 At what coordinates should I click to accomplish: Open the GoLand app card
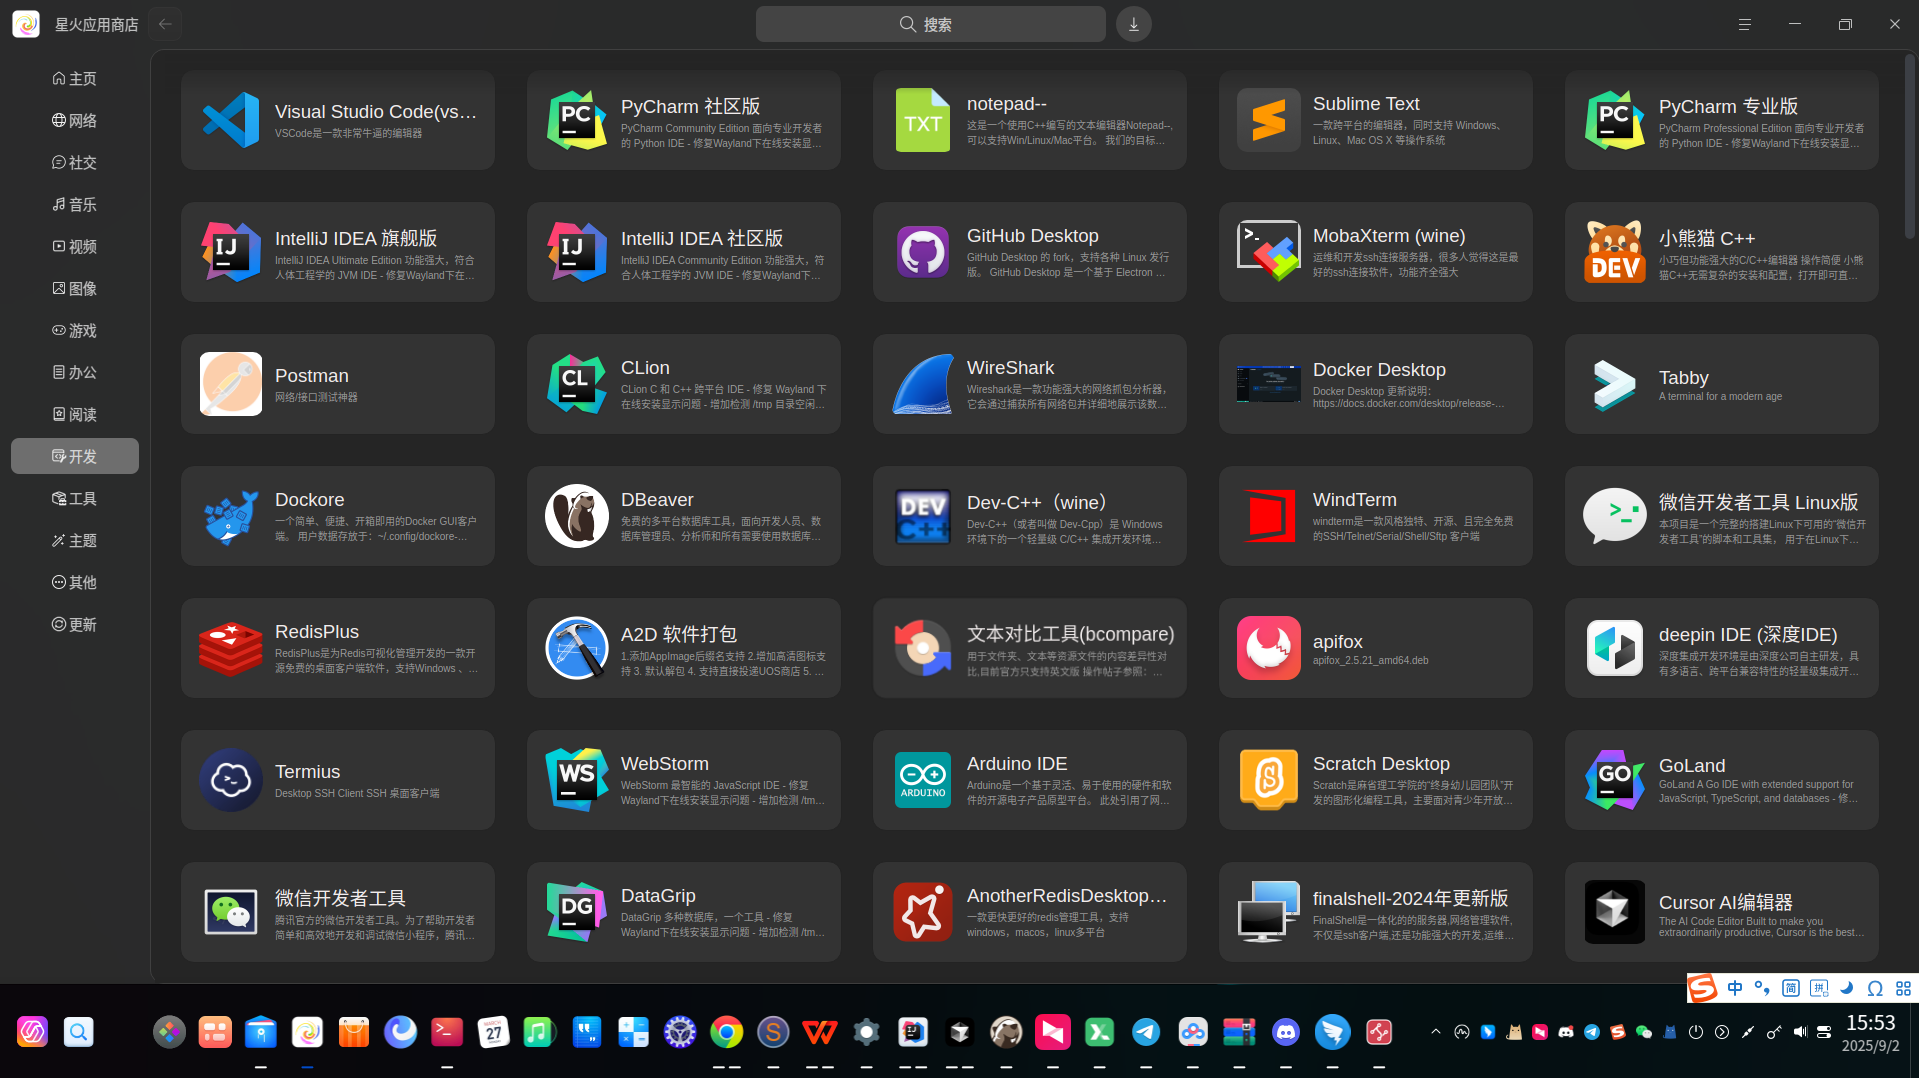pos(1721,780)
